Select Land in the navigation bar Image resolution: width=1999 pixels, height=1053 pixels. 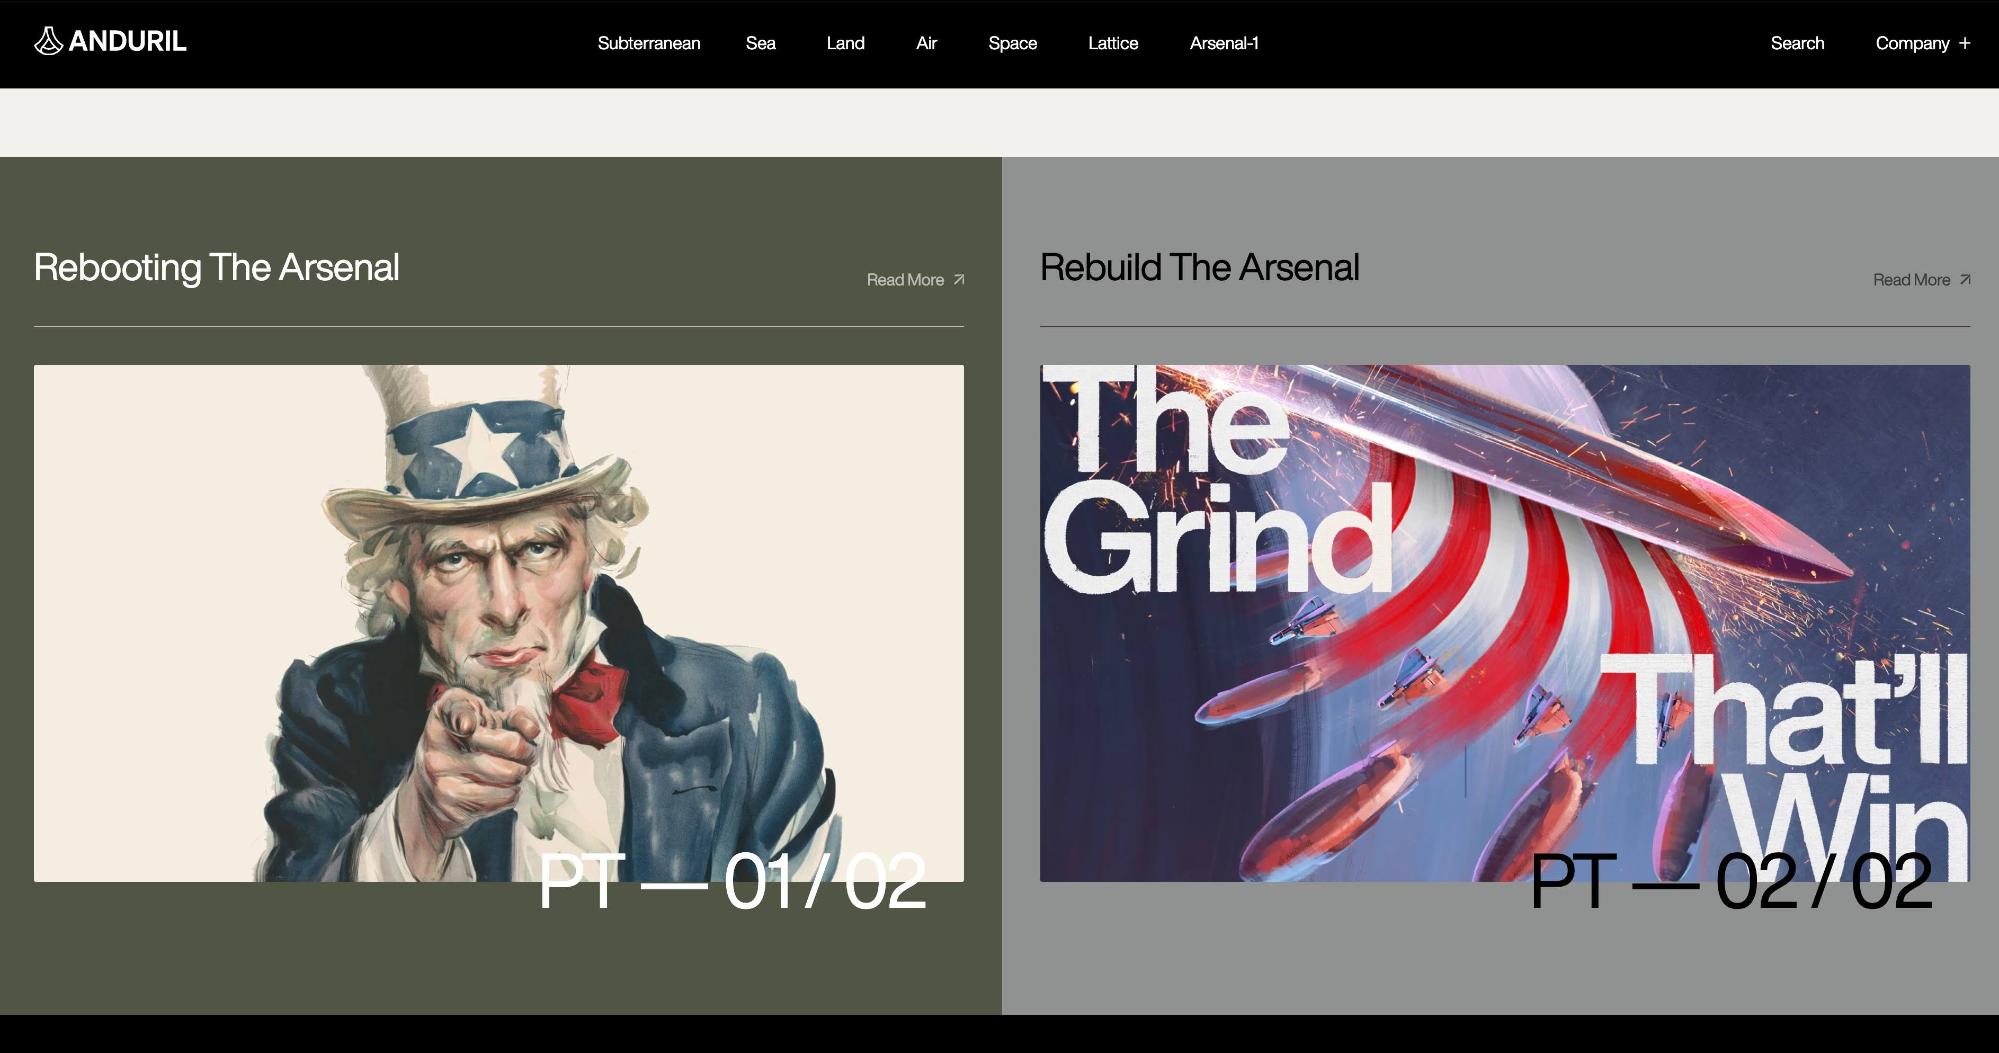pyautogui.click(x=845, y=43)
